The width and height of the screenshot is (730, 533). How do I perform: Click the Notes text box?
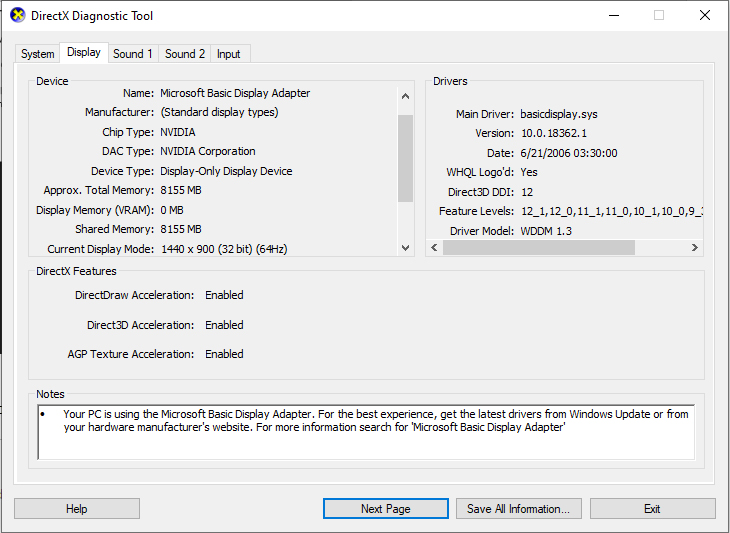click(366, 432)
